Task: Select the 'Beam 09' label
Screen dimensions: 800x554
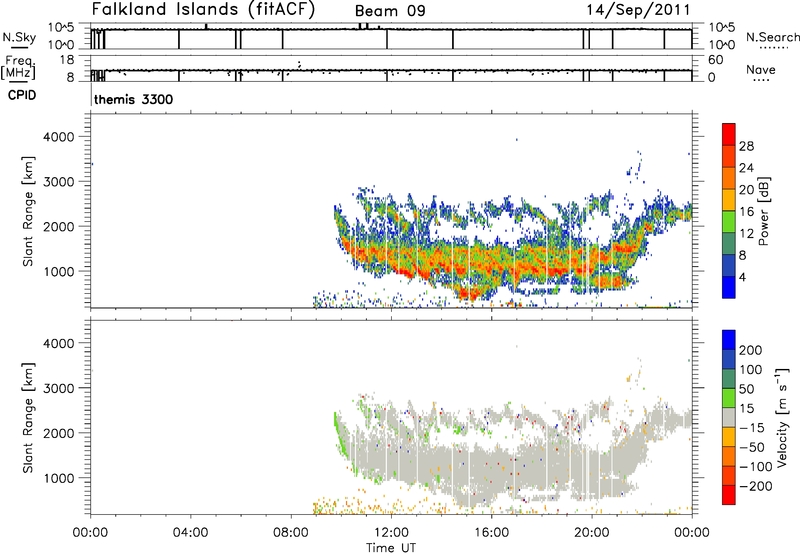Action: pos(390,11)
